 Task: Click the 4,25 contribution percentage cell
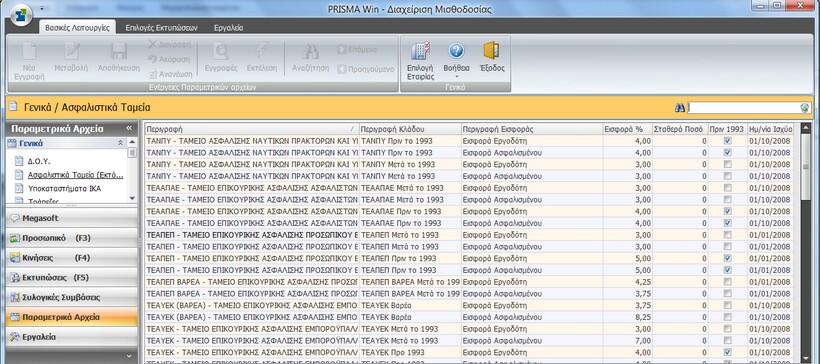click(627, 282)
